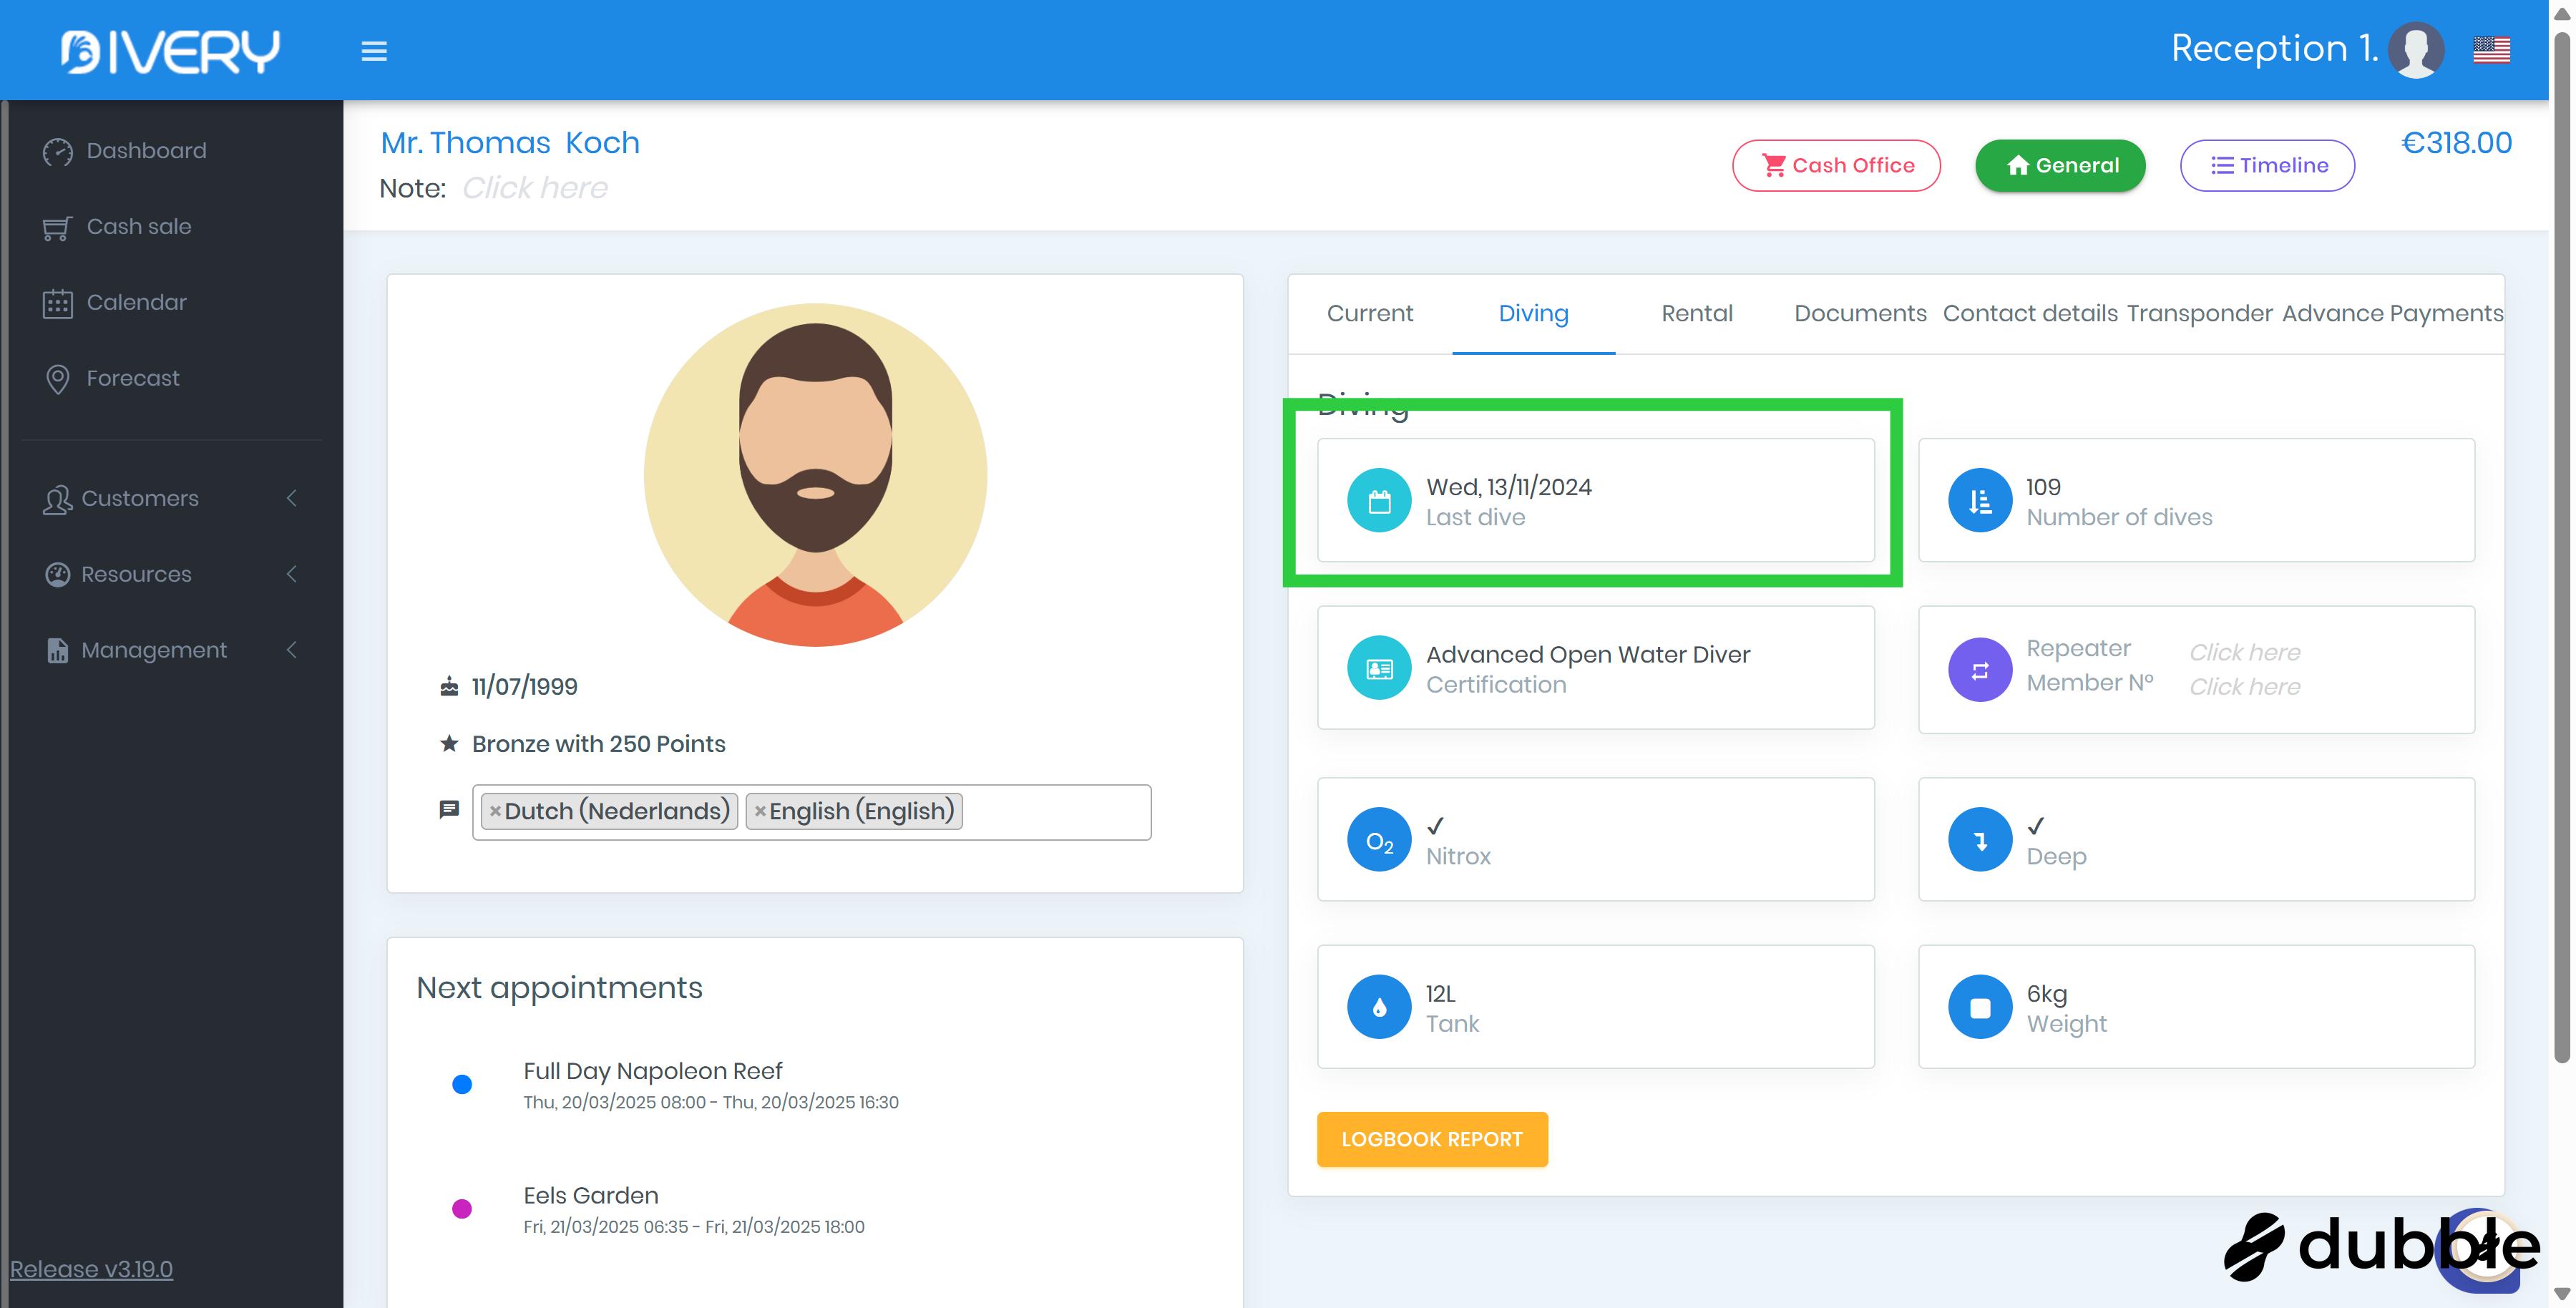Switch to the Rental tab
Viewport: 2576px width, 1308px height.
click(1696, 313)
